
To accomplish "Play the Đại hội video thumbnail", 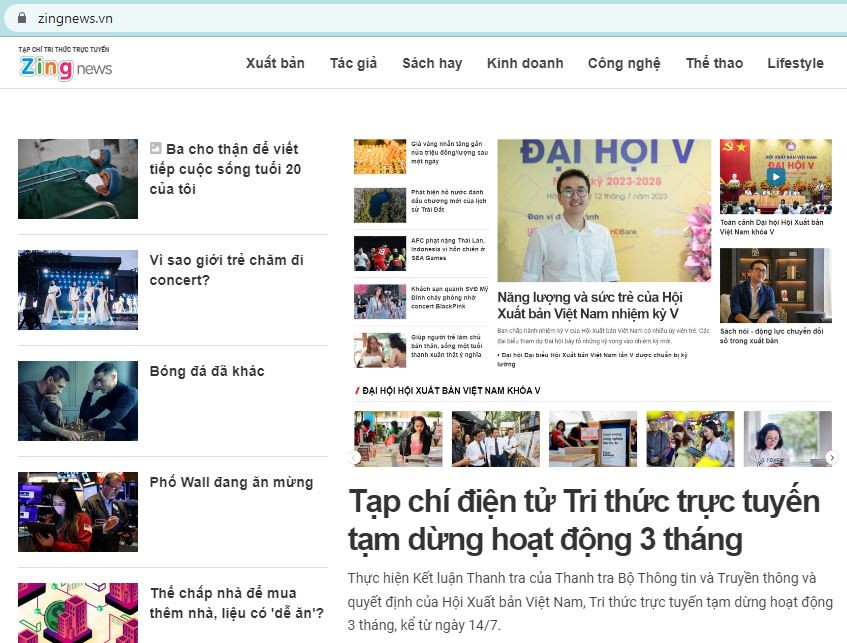I will click(x=775, y=177).
